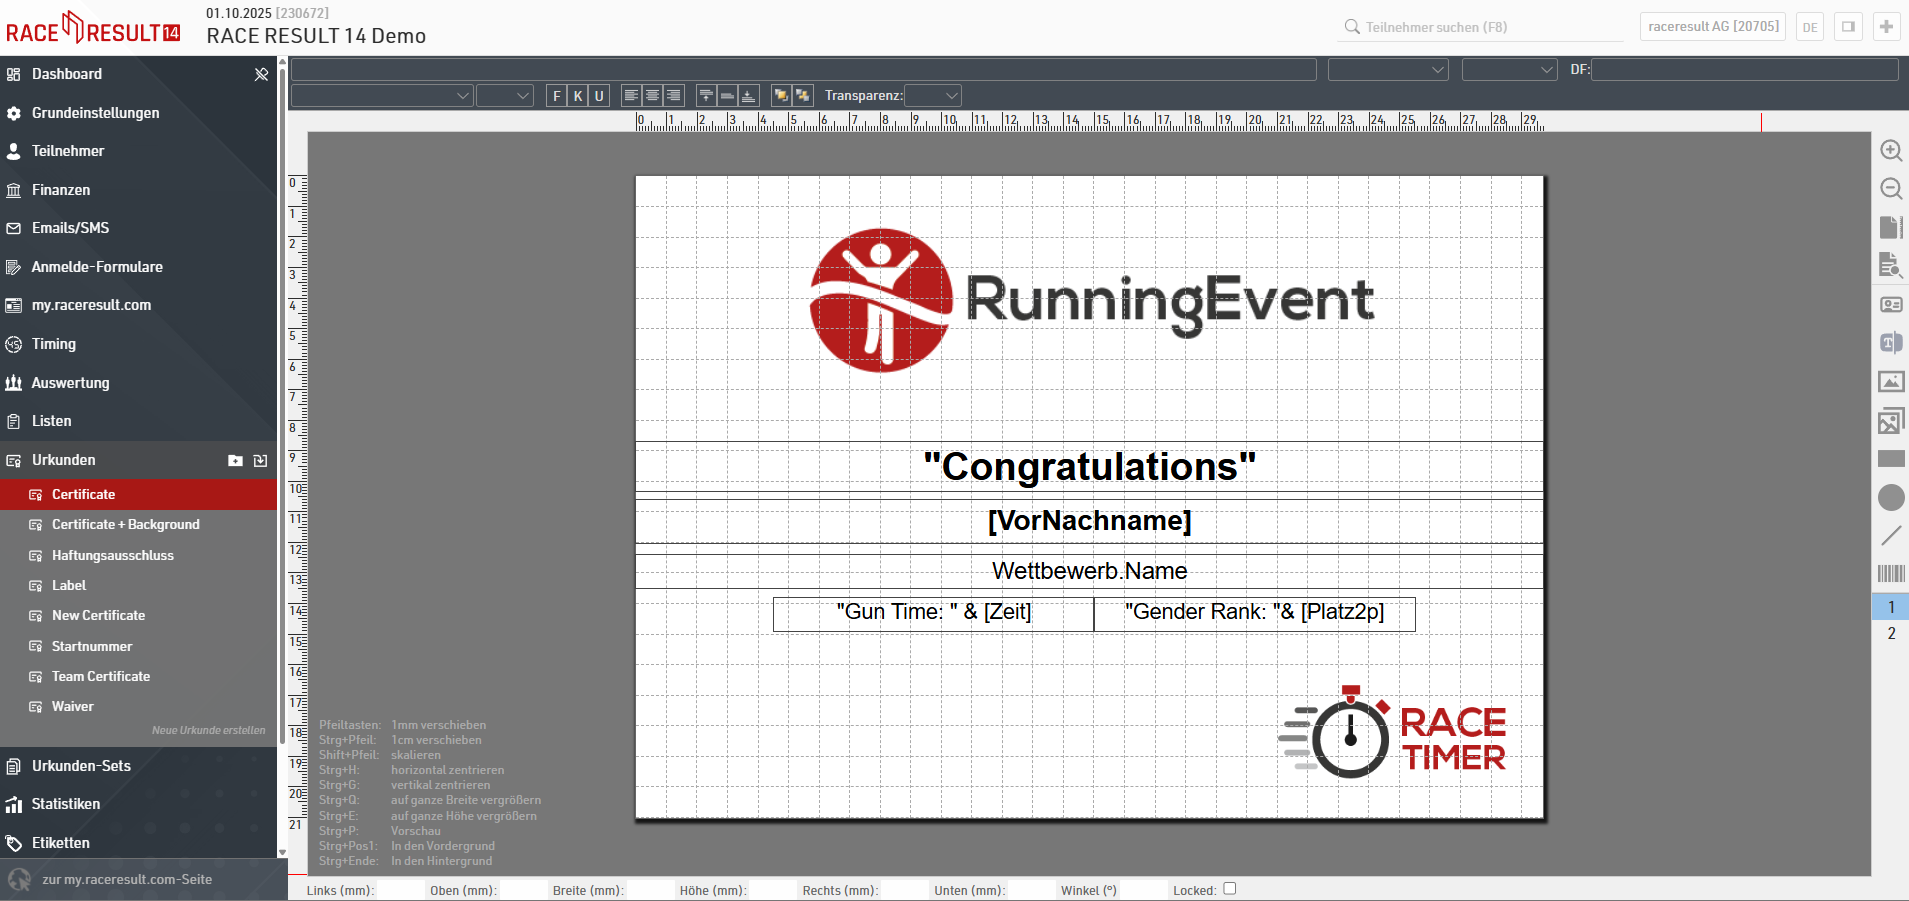Enable the Locked checkbox
Image resolution: width=1909 pixels, height=901 pixels.
pos(1230,888)
